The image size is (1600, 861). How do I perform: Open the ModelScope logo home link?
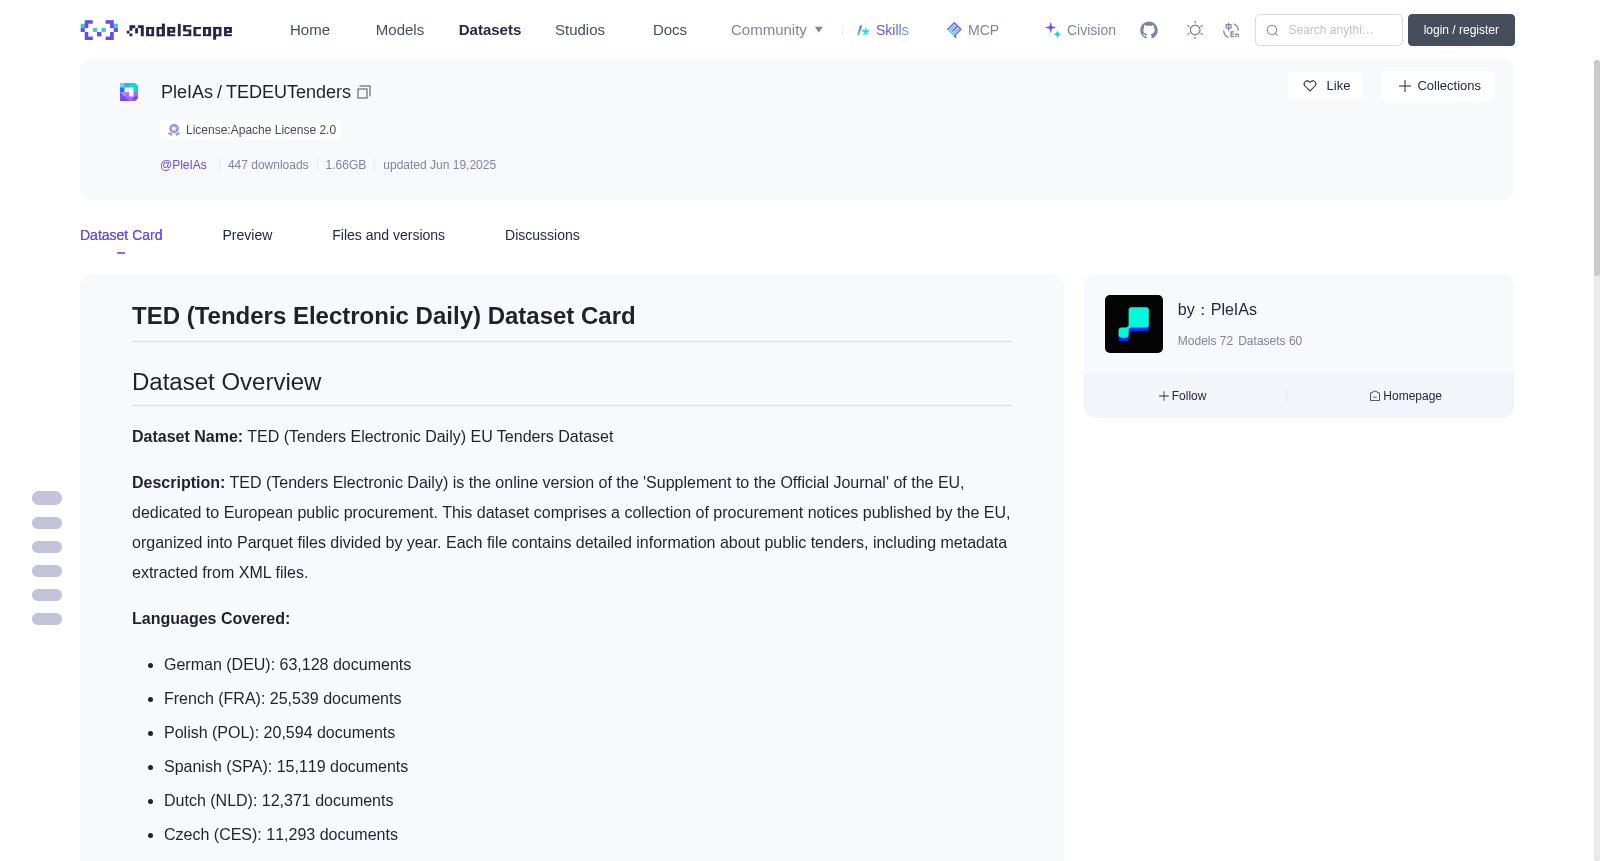[x=157, y=30]
